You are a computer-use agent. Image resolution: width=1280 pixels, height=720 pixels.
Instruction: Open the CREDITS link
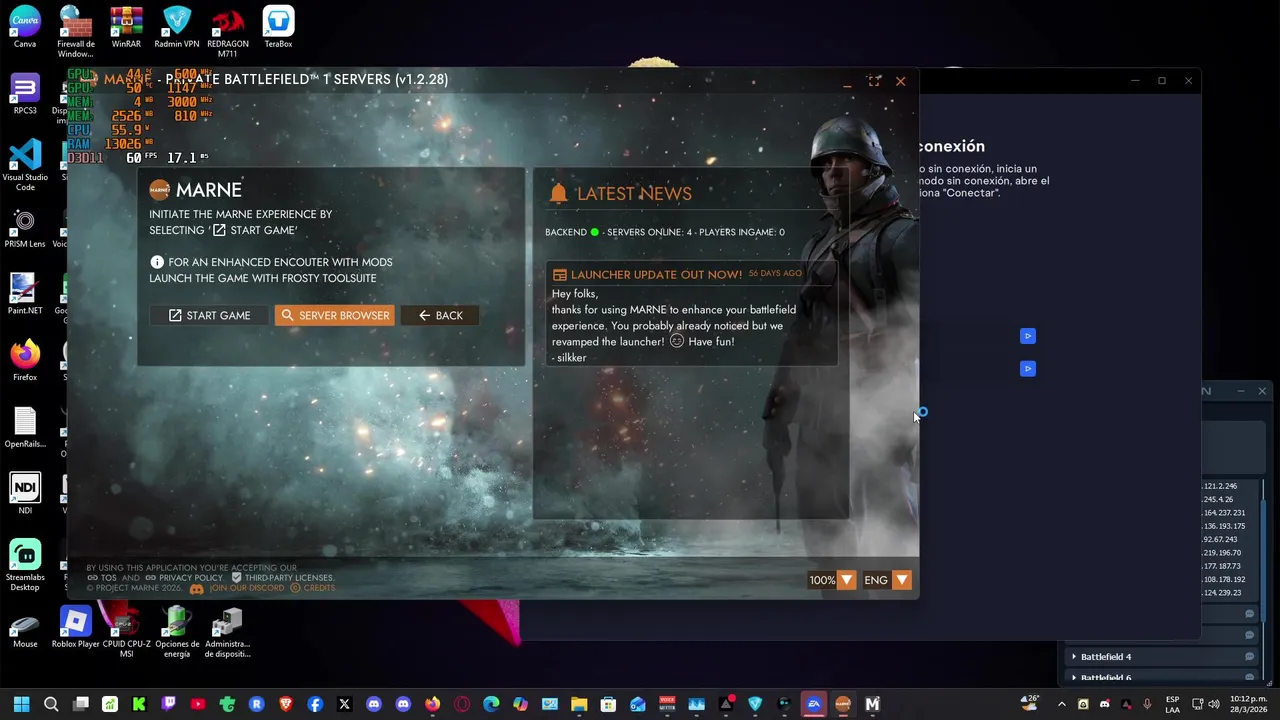[x=312, y=588]
